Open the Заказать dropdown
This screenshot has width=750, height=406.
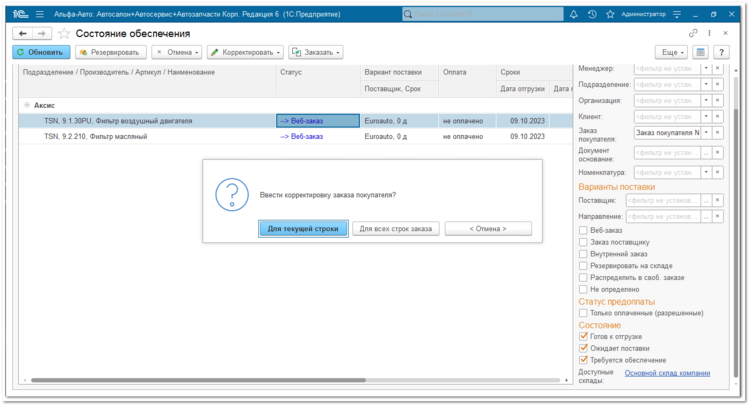316,52
